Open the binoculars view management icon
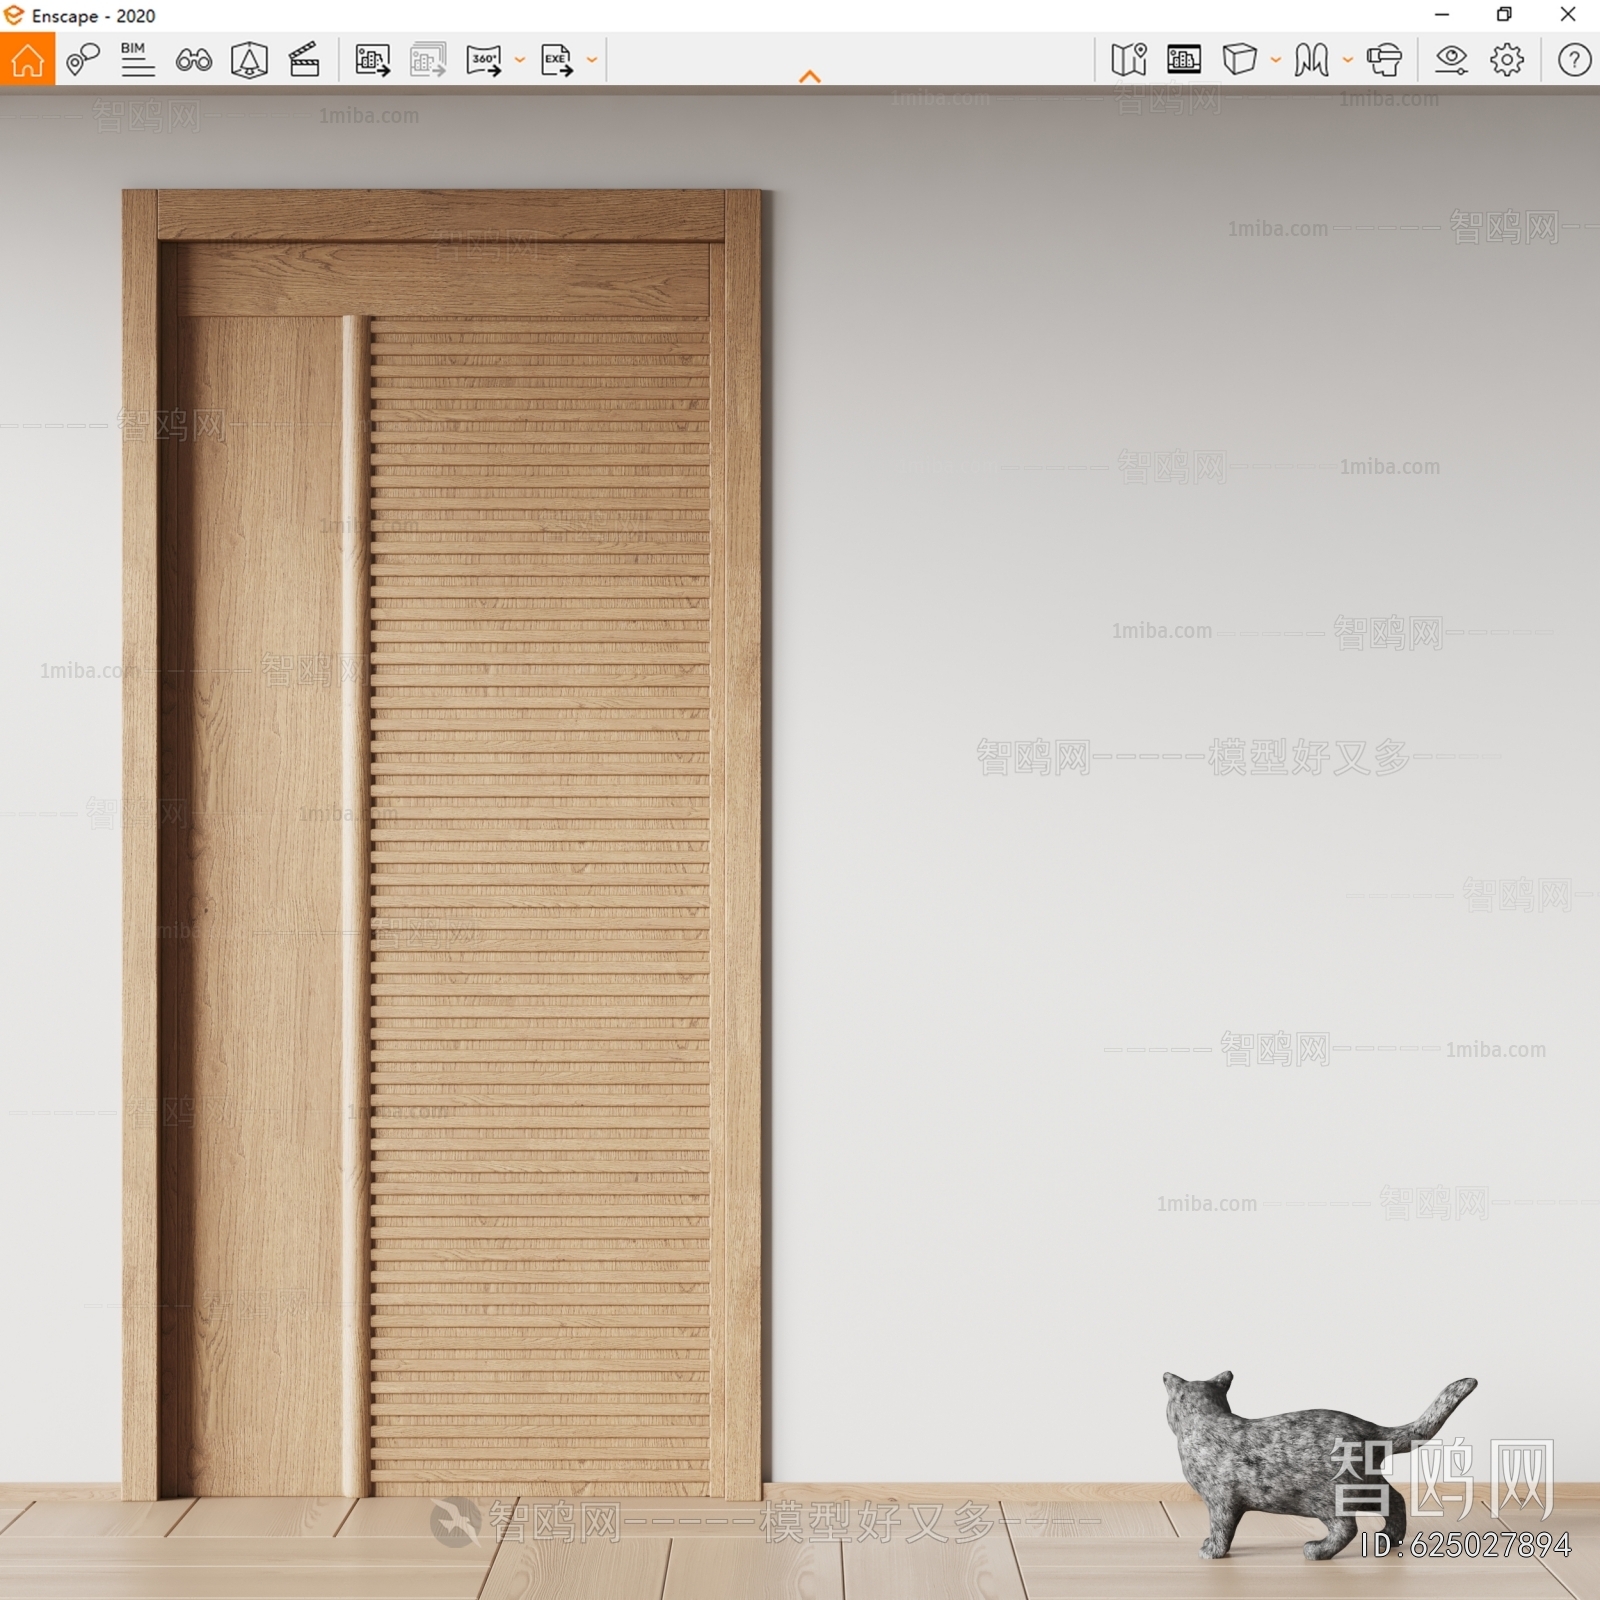The height and width of the screenshot is (1600, 1600). point(193,61)
